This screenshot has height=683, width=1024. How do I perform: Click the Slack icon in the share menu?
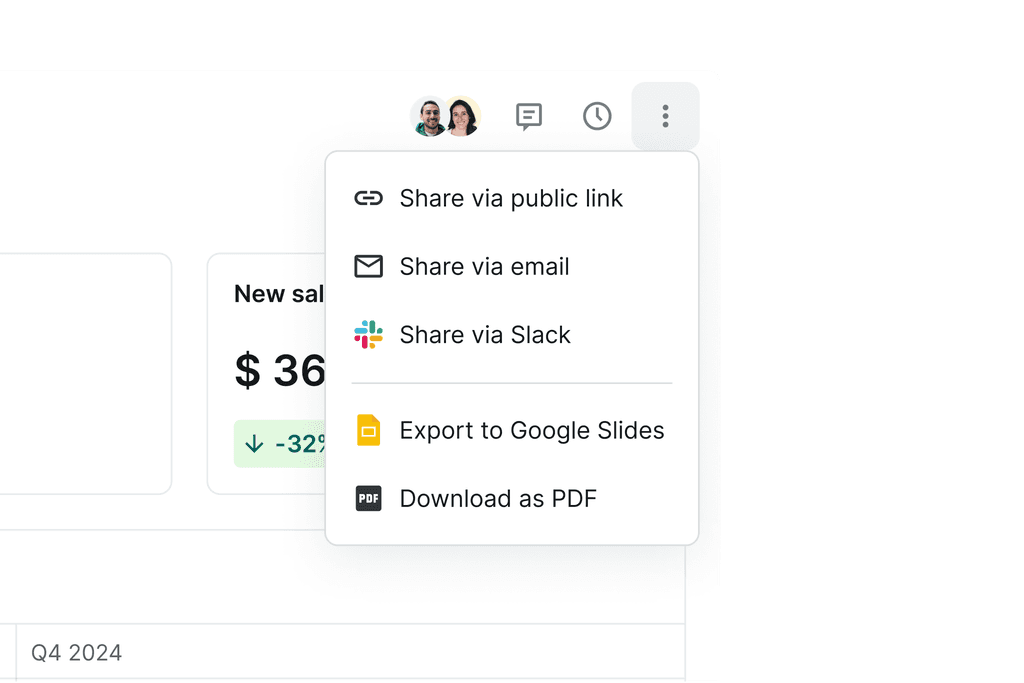click(x=369, y=334)
